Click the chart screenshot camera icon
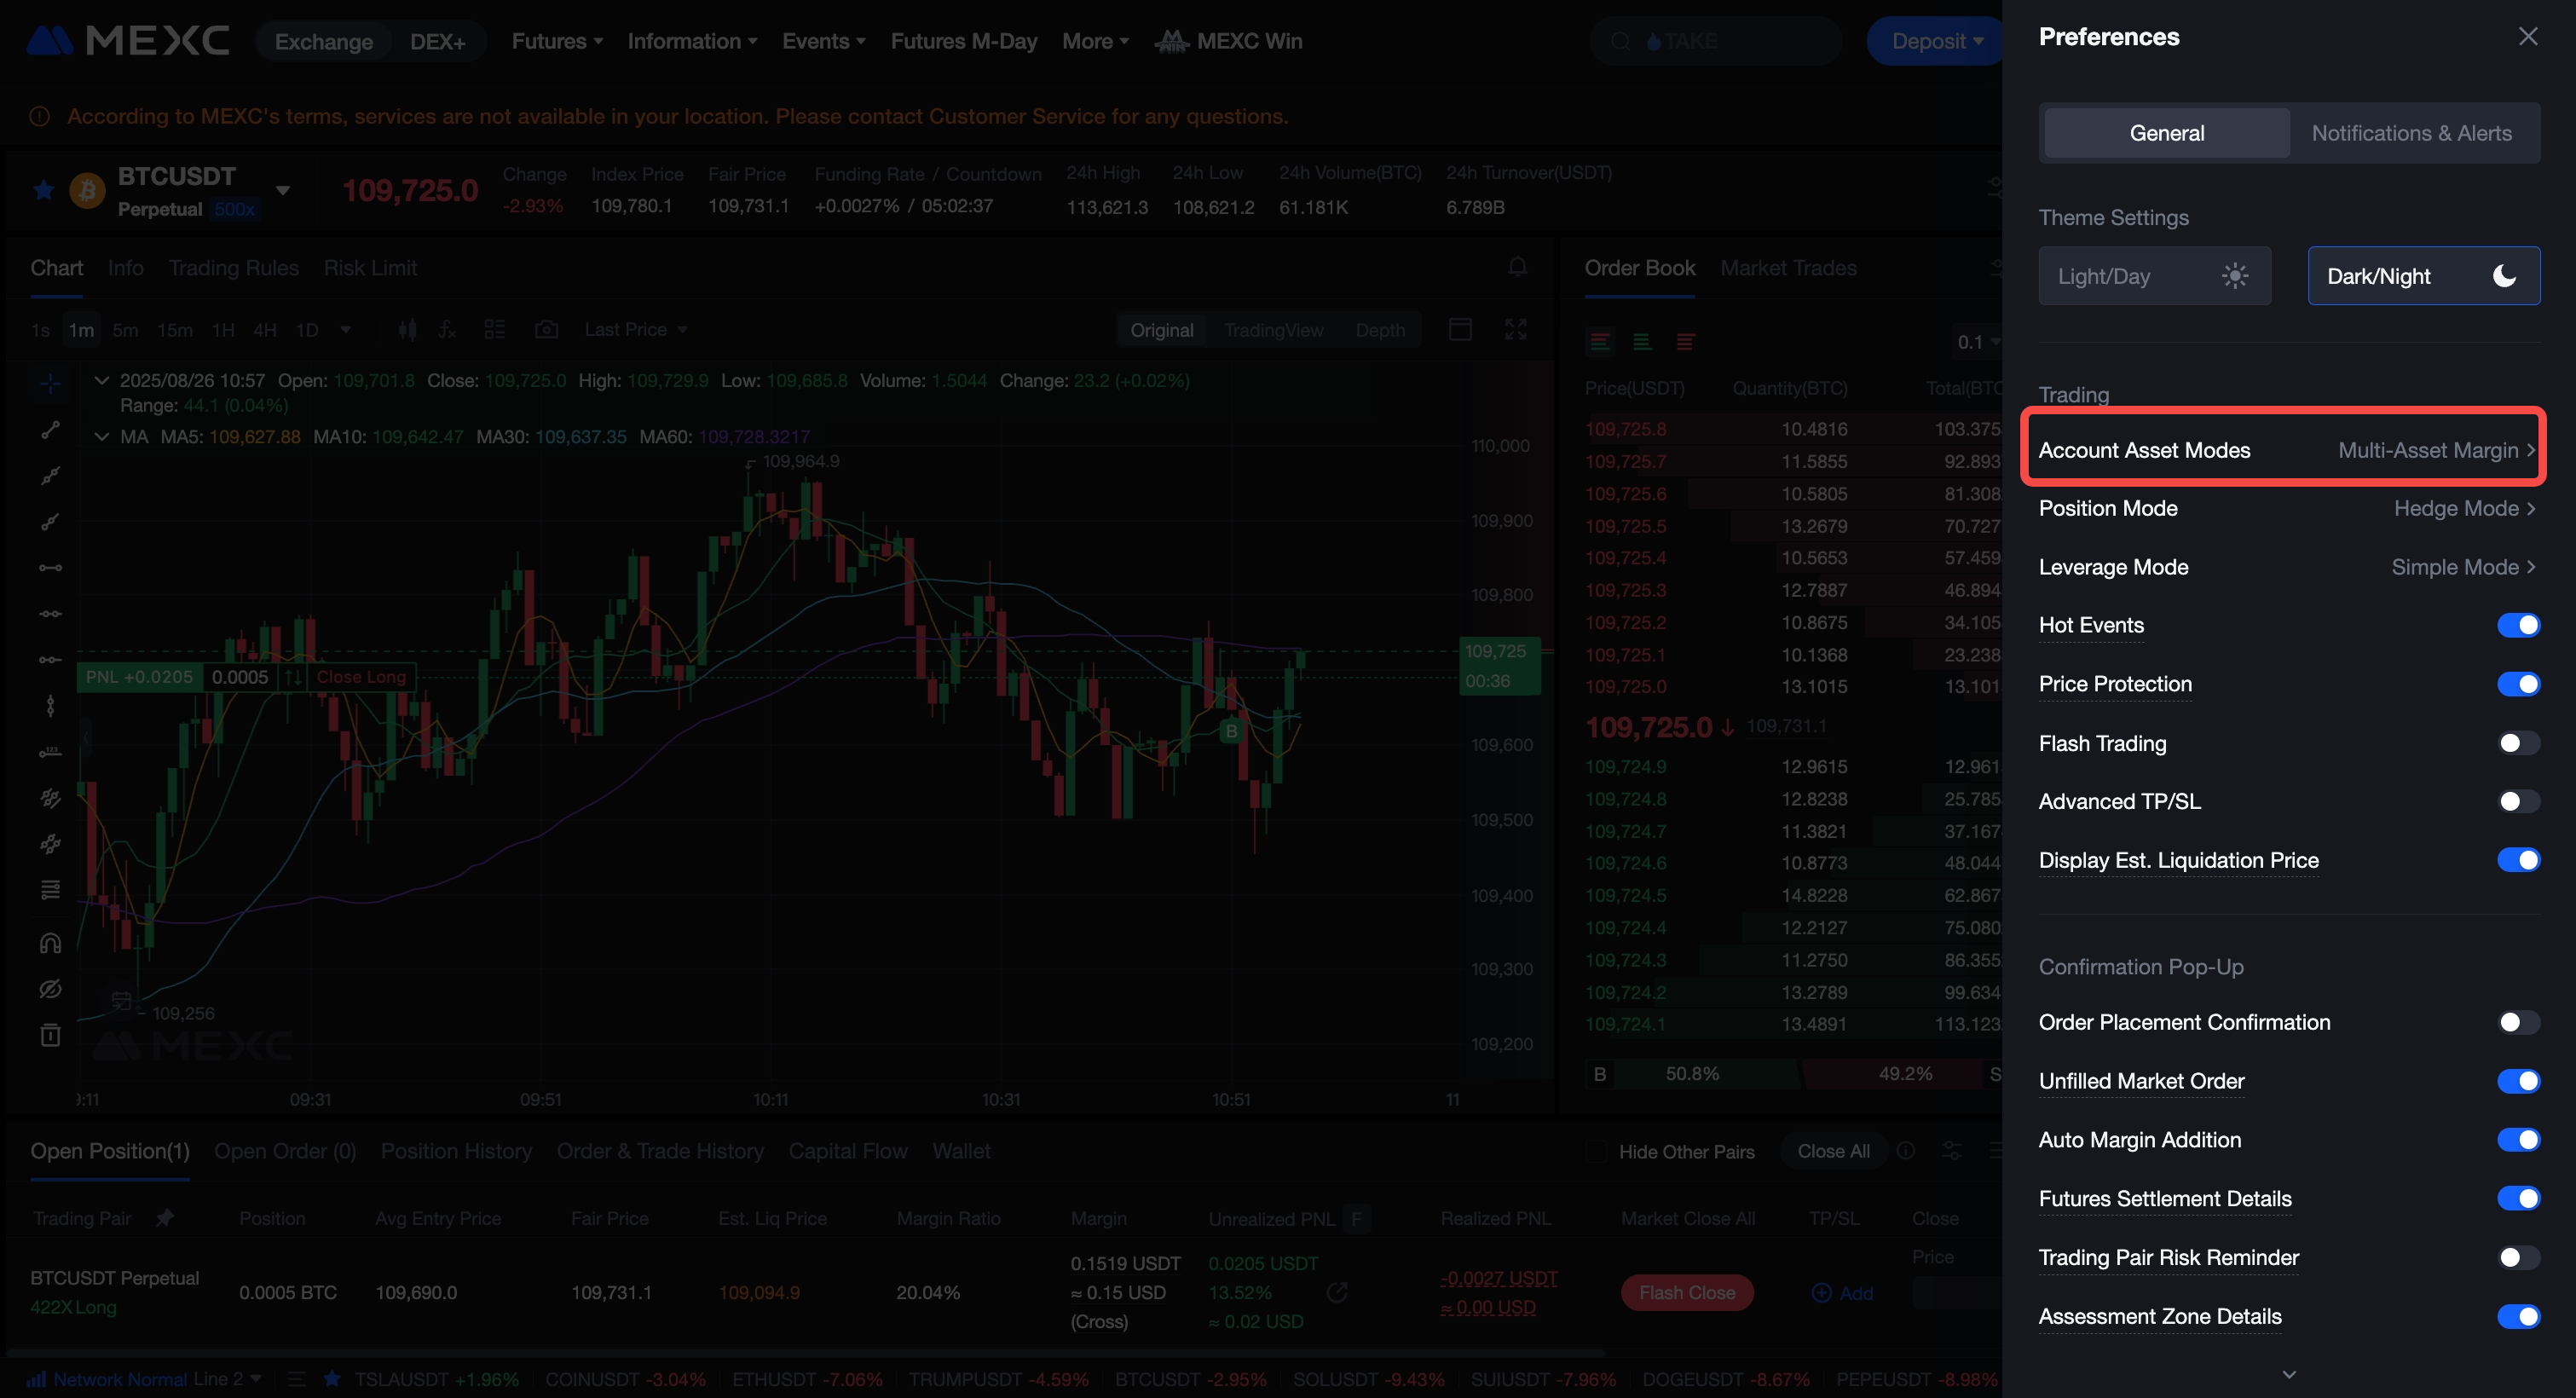Screen dimensions: 2576x1398 [x=546, y=330]
